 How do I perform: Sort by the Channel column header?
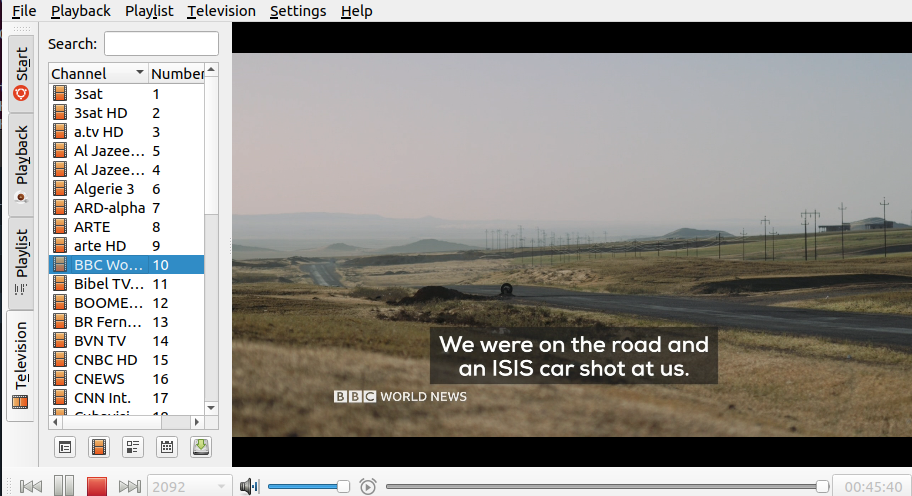click(x=98, y=73)
